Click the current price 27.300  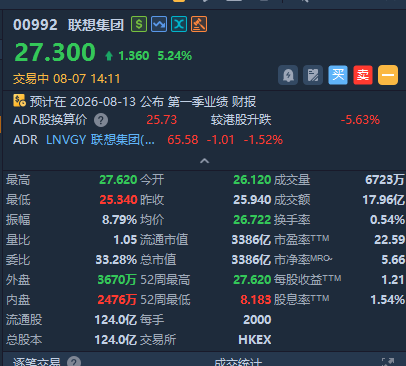pyautogui.click(x=55, y=52)
